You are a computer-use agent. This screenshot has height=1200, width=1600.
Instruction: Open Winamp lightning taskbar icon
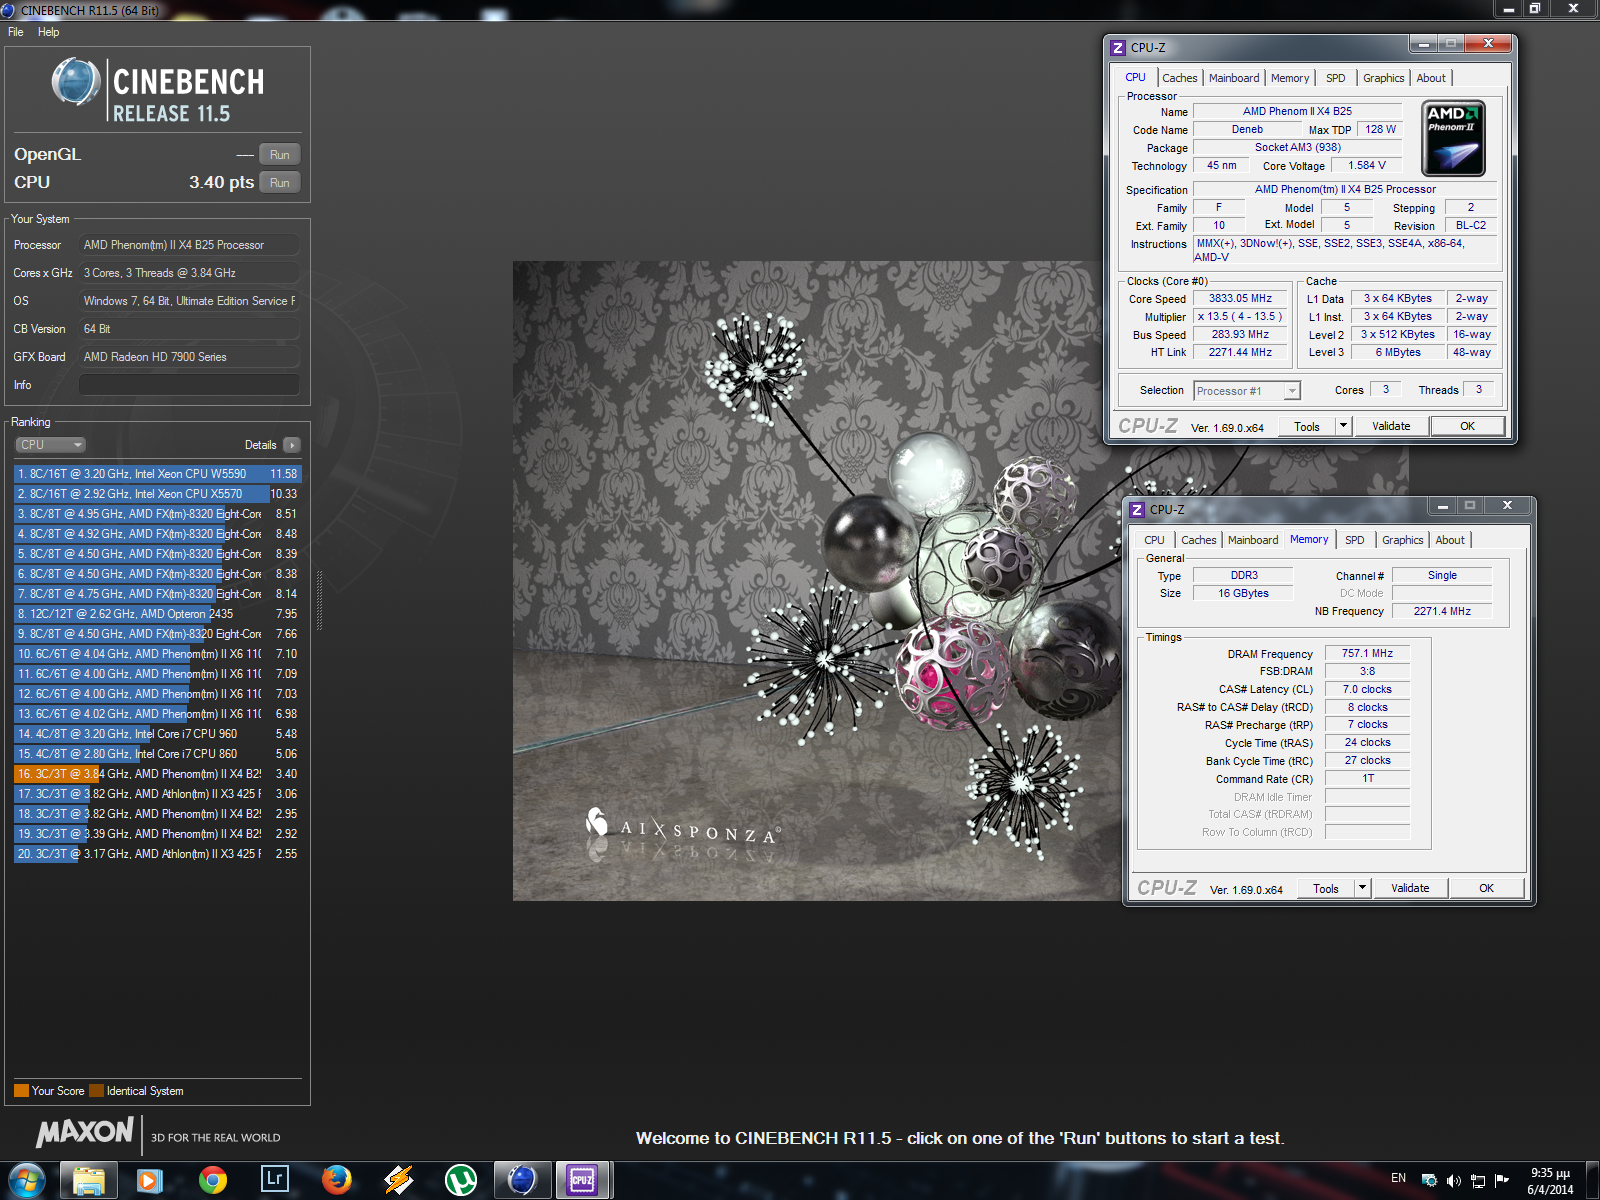pyautogui.click(x=399, y=1180)
